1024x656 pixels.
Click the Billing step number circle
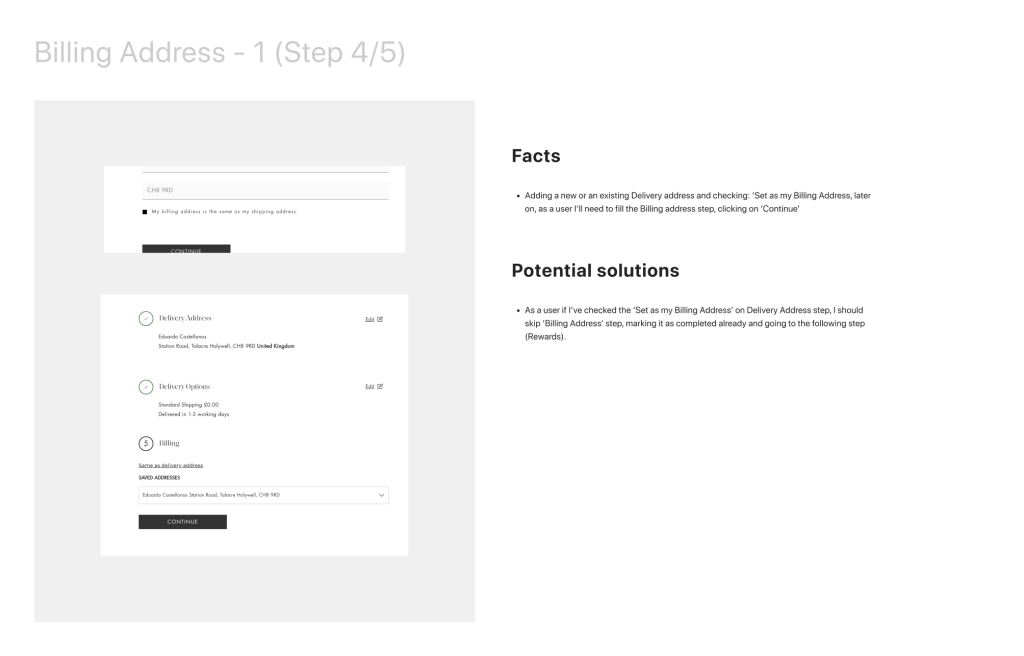coord(145,441)
